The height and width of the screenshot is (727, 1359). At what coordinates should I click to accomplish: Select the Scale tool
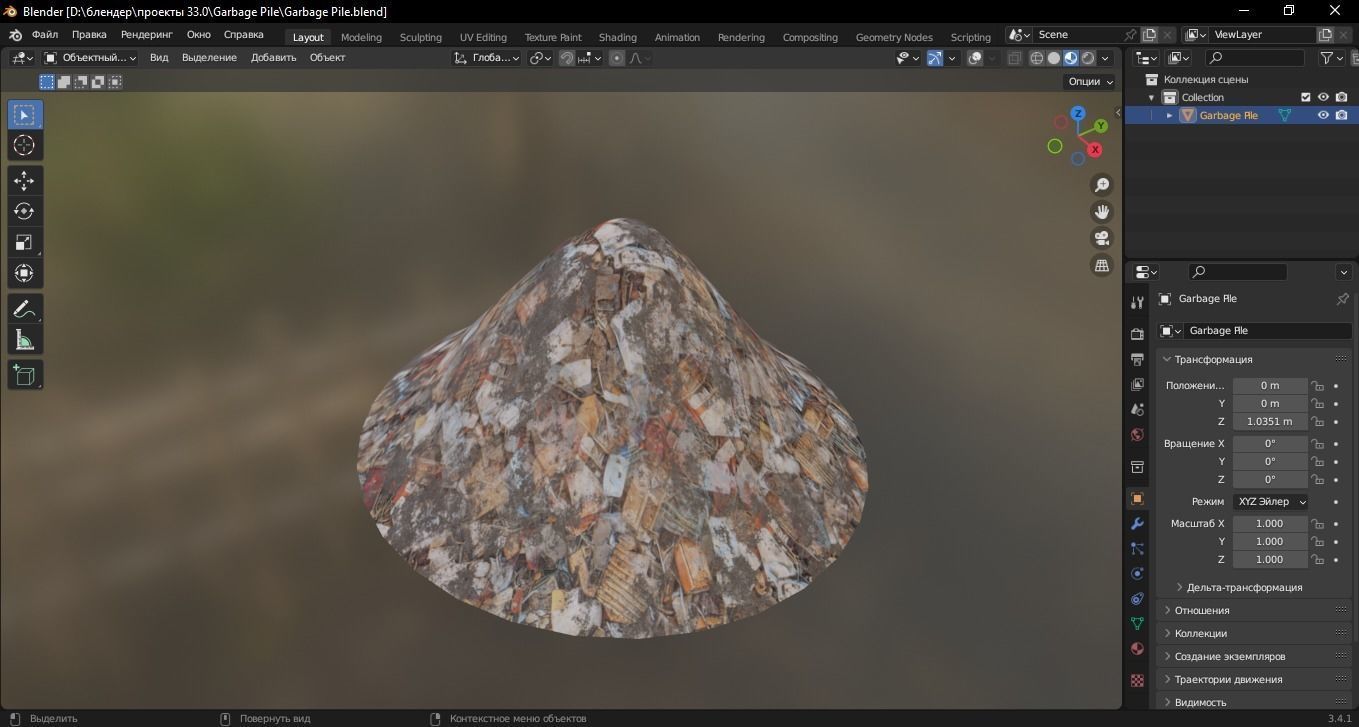pos(25,242)
